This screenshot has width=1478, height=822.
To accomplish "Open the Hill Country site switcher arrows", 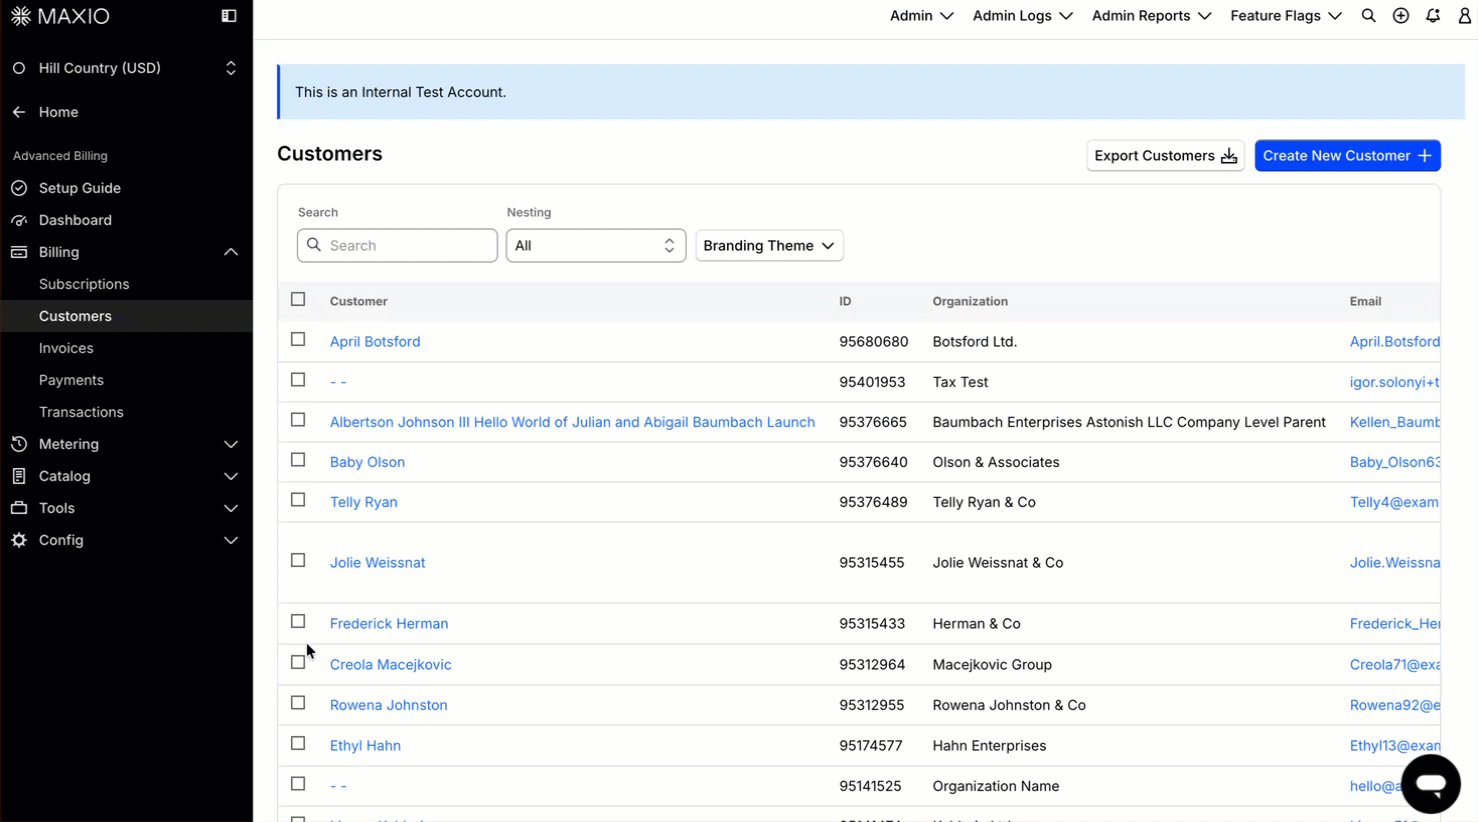I will [x=231, y=68].
